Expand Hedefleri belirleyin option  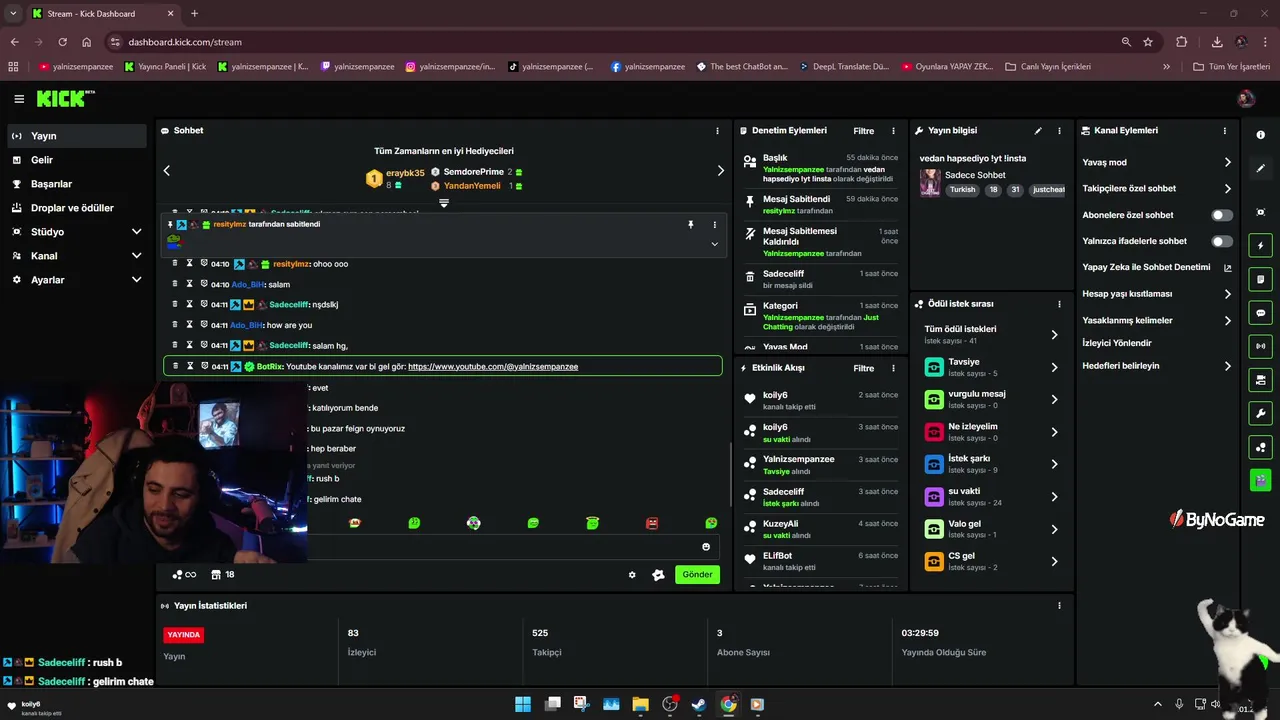point(1228,366)
